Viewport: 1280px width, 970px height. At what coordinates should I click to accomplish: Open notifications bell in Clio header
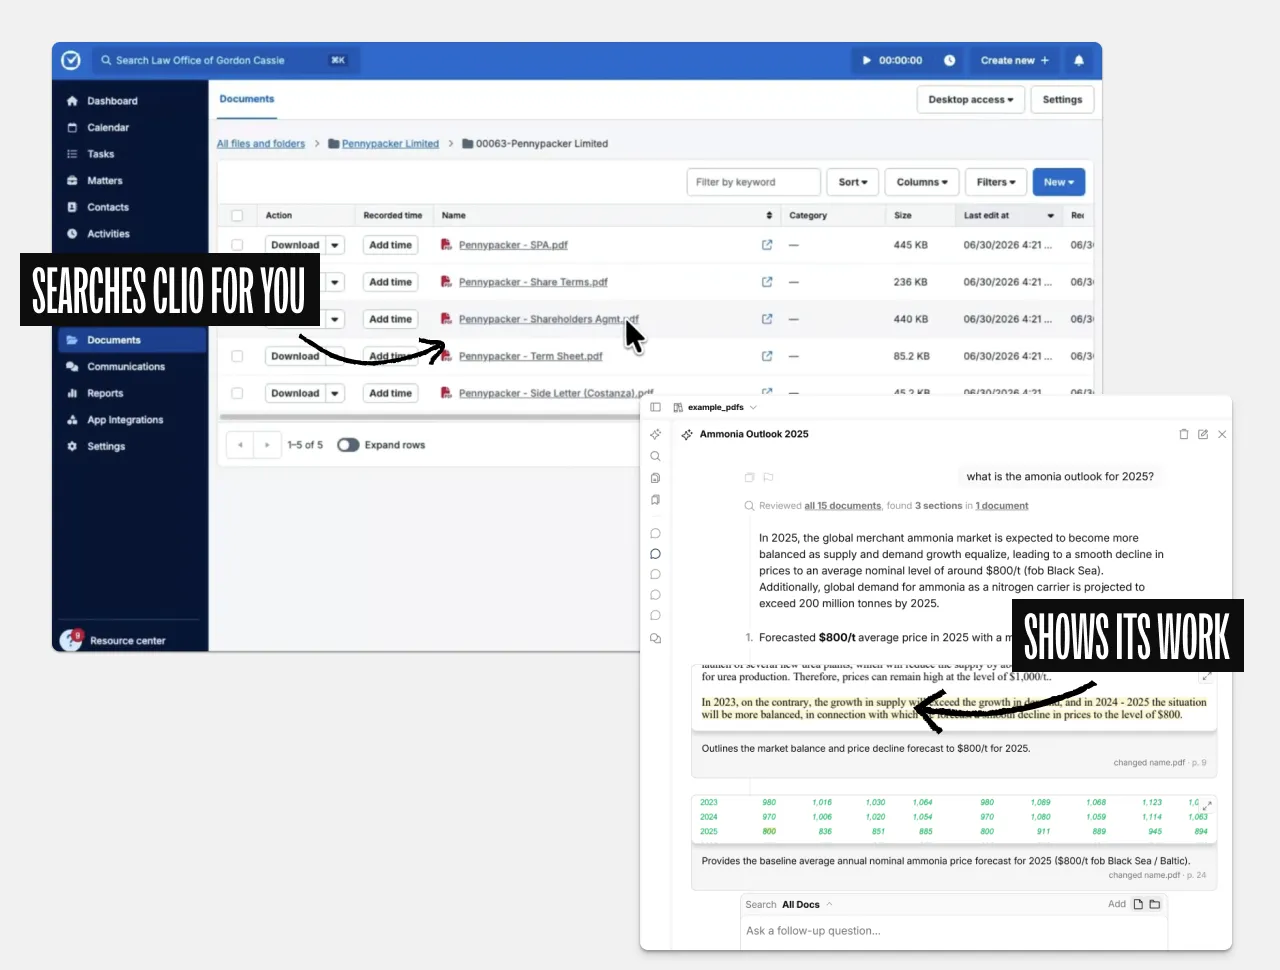pyautogui.click(x=1079, y=60)
